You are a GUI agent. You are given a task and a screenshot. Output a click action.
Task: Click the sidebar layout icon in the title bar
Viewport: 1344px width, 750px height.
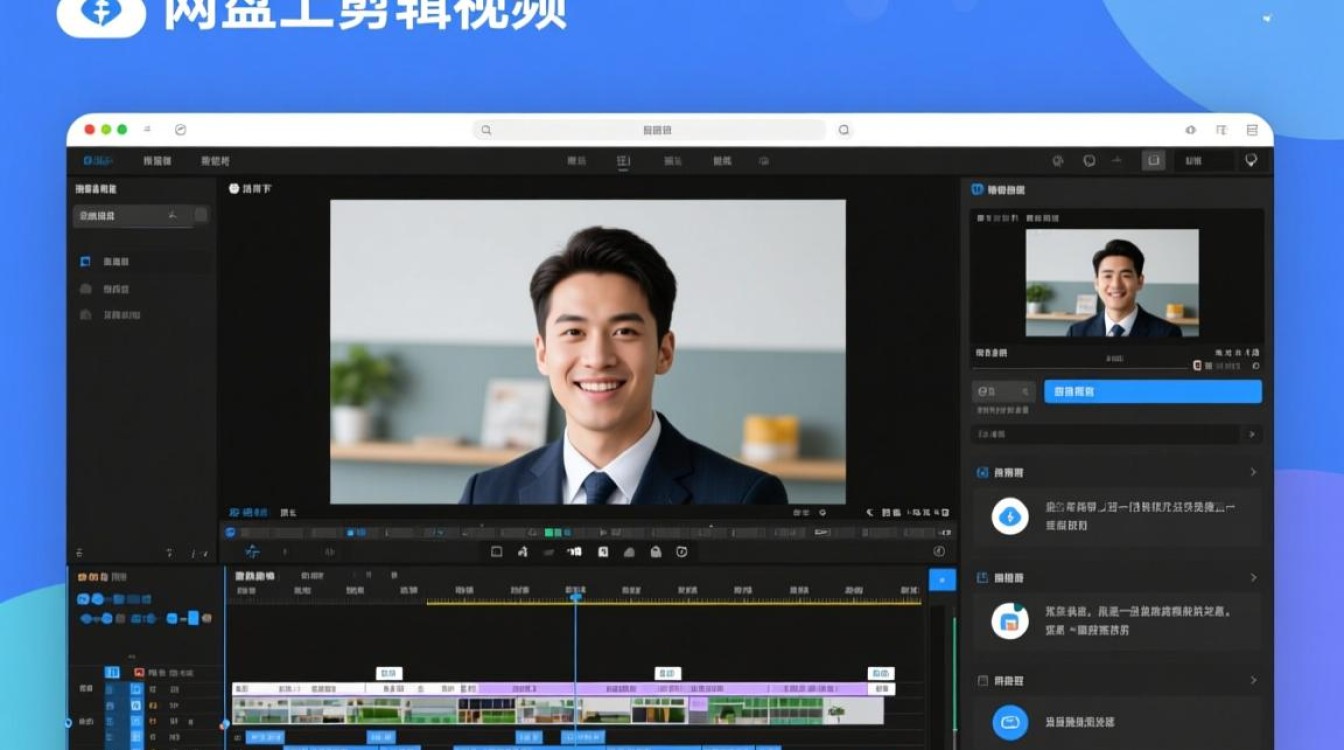1252,130
